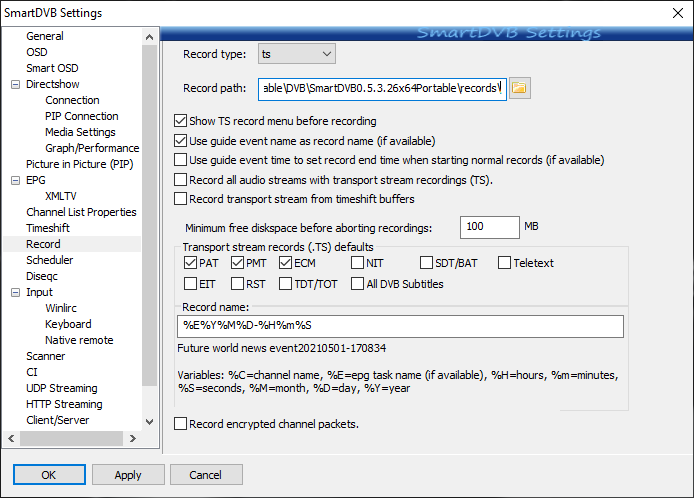694x498 pixels.
Task: Open Media Settings page
Action: coord(80,132)
